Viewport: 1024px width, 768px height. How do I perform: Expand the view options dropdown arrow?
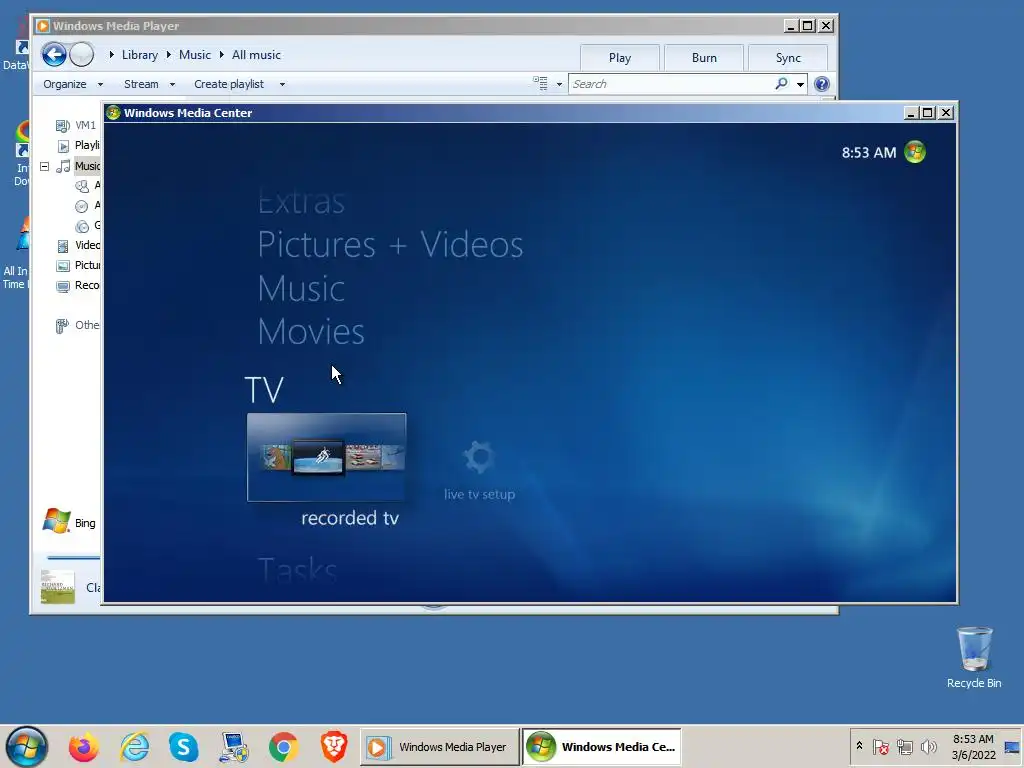(x=559, y=84)
